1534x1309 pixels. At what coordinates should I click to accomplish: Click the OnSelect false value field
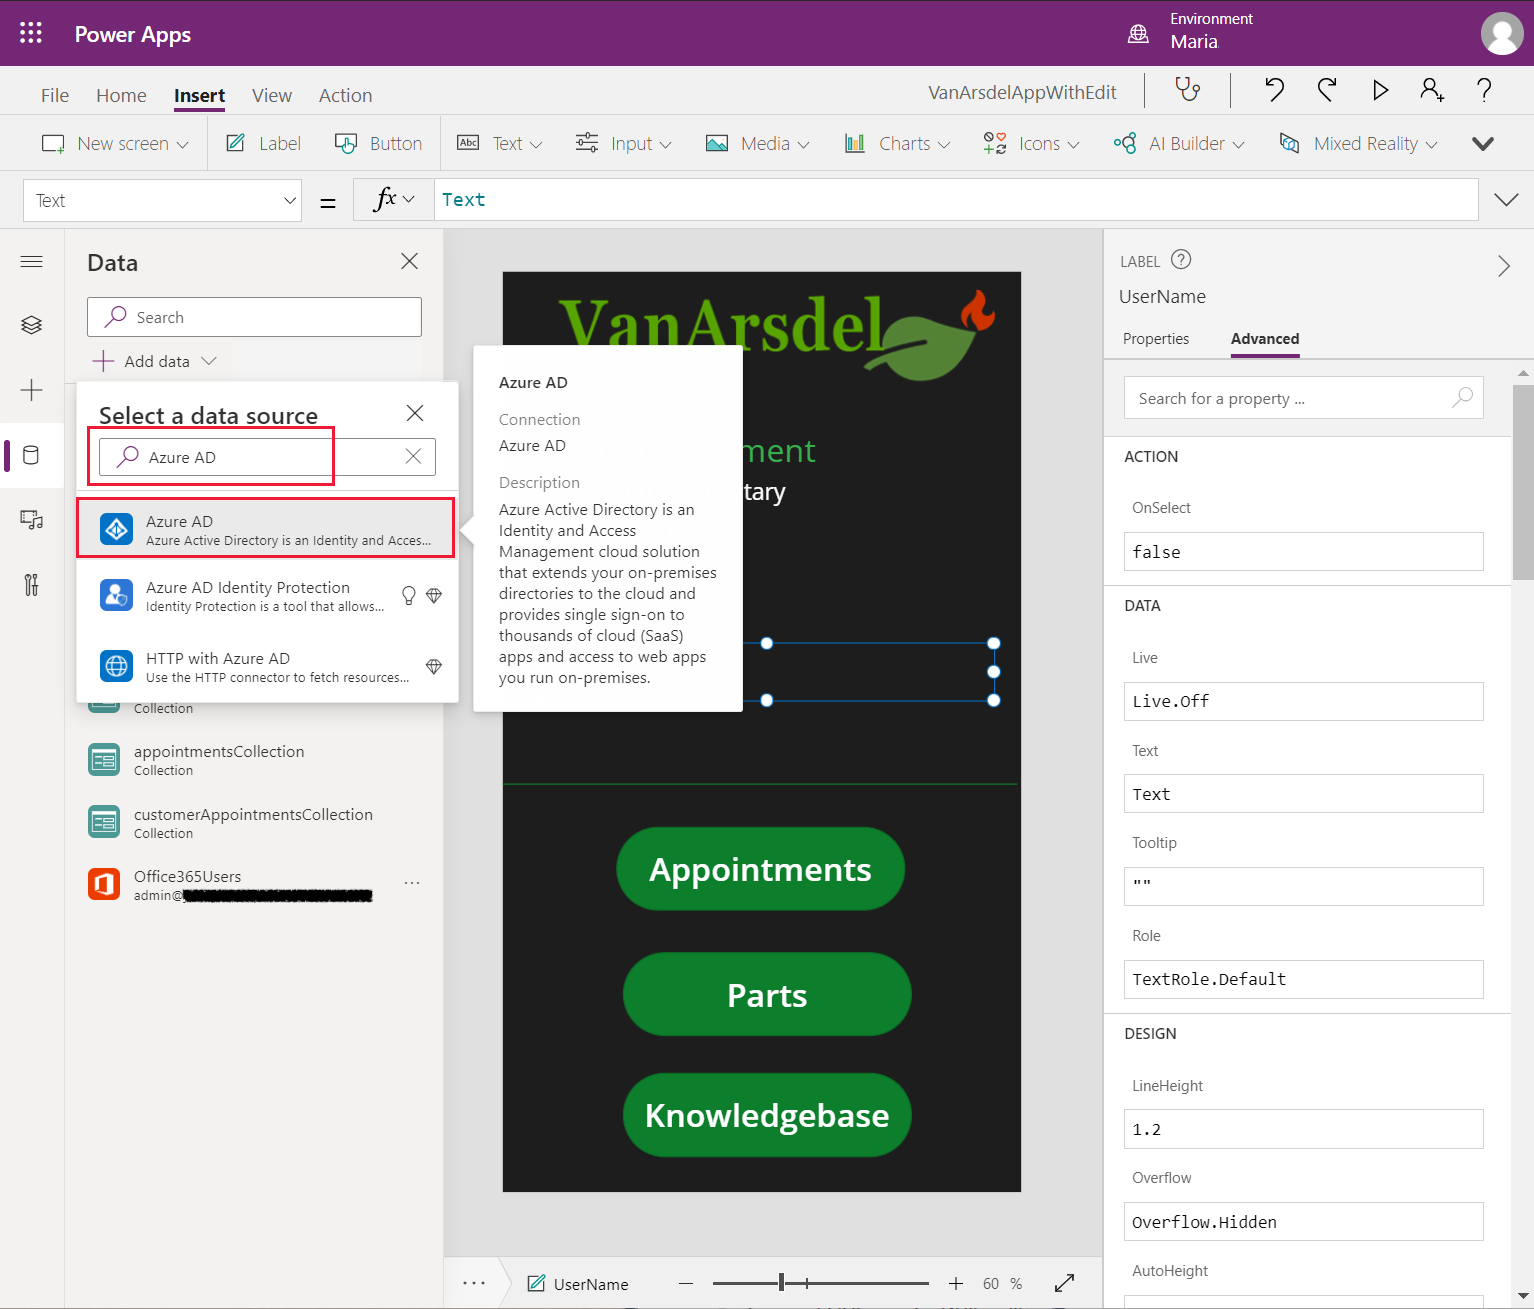(1303, 552)
